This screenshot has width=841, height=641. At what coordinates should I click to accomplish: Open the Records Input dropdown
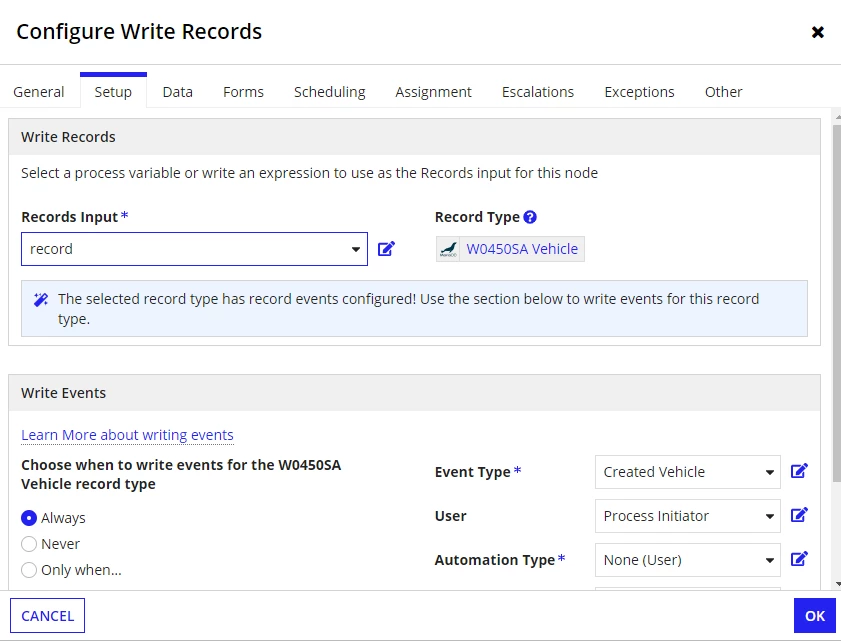click(x=194, y=249)
